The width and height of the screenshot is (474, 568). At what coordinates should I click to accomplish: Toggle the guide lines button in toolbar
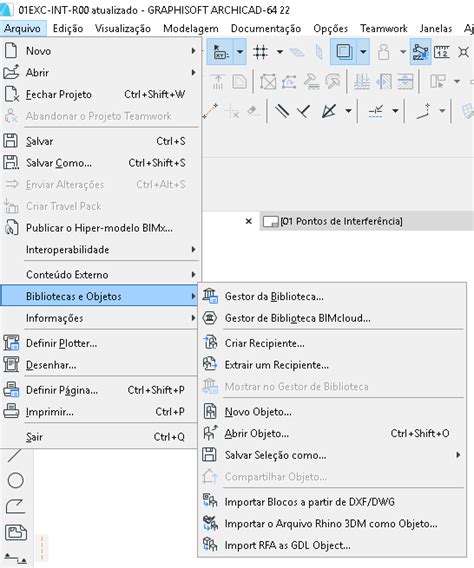420,52
